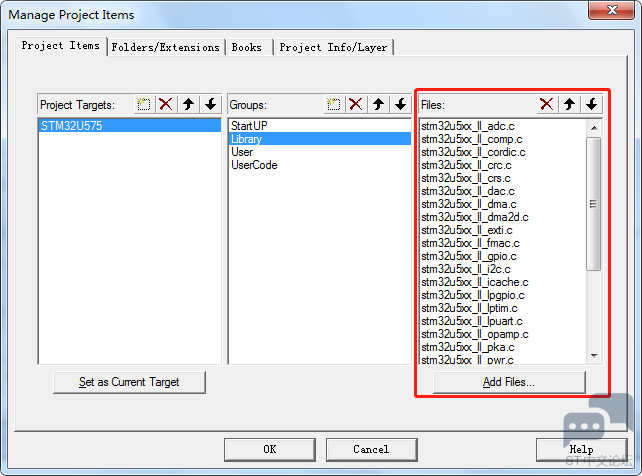The height and width of the screenshot is (476, 642).
Task: Add a new group icon
Action: [334, 104]
